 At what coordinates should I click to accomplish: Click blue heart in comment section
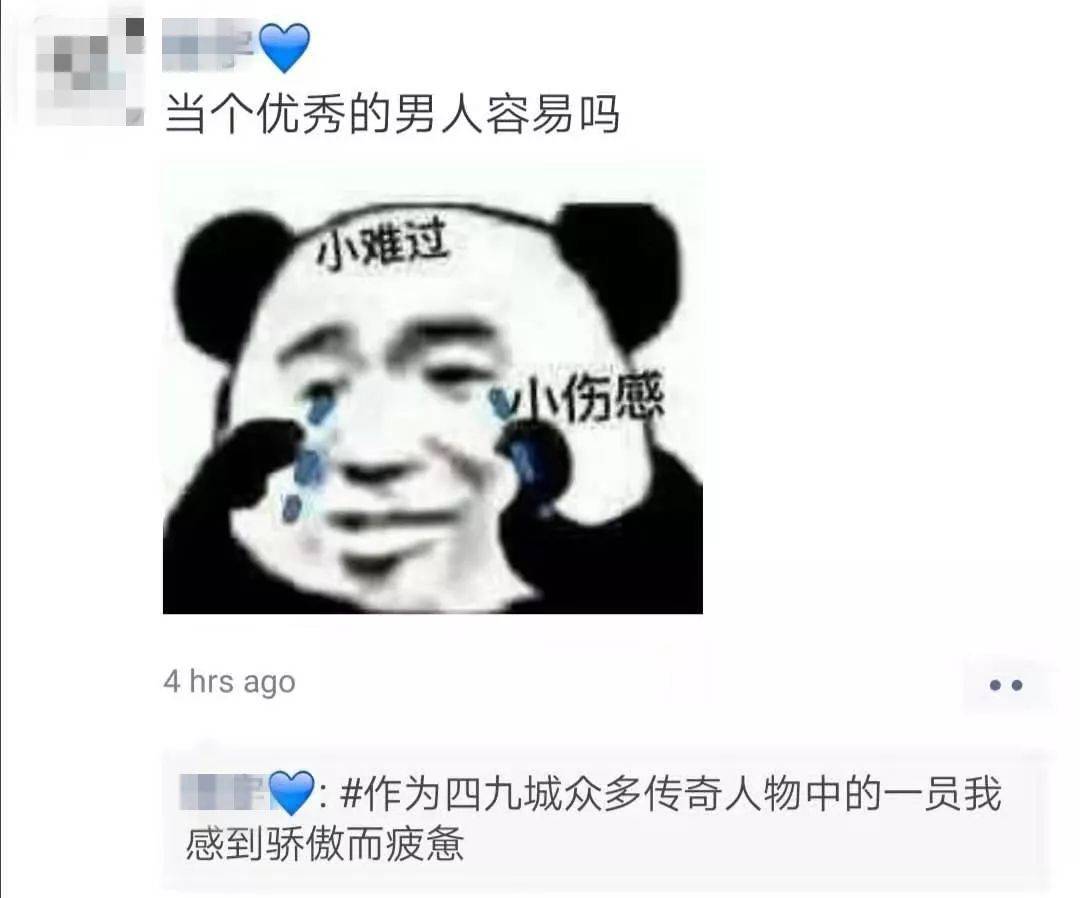[x=291, y=793]
